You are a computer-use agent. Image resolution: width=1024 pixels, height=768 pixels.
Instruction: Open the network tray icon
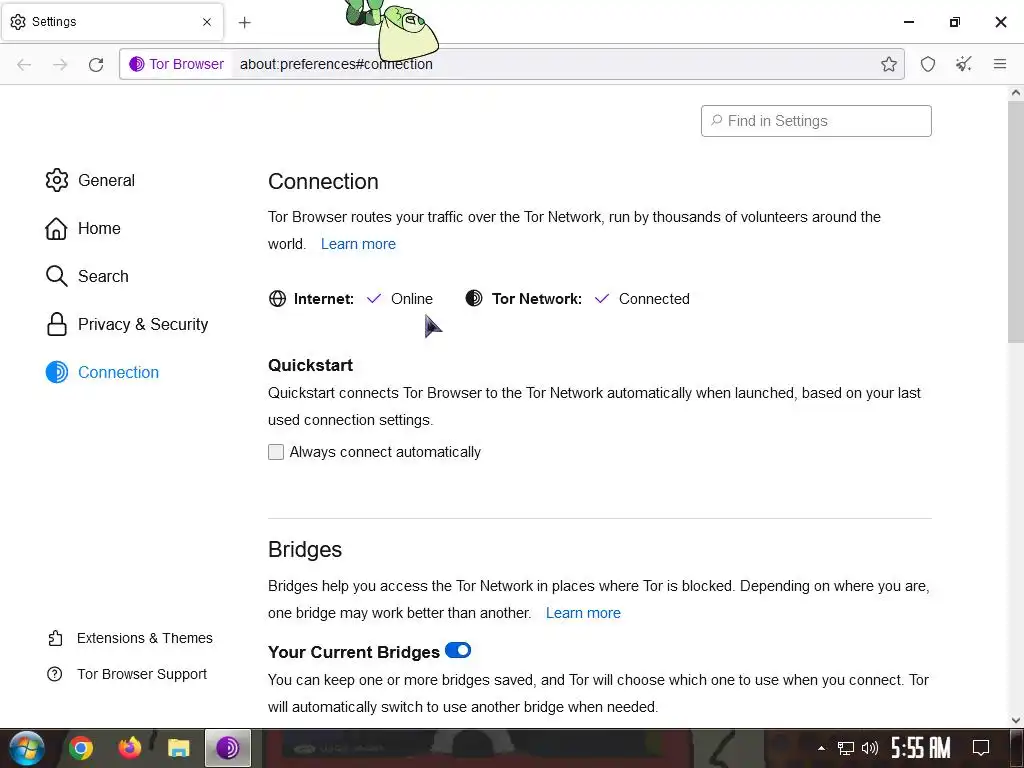[846, 748]
